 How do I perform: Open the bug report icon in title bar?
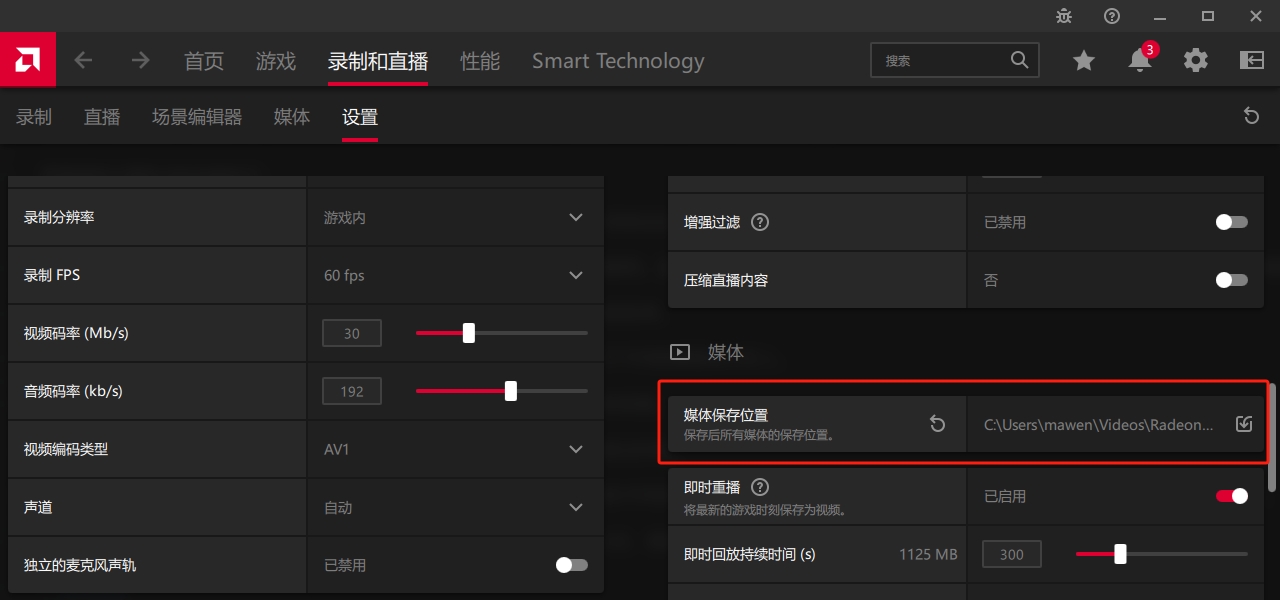[1064, 16]
